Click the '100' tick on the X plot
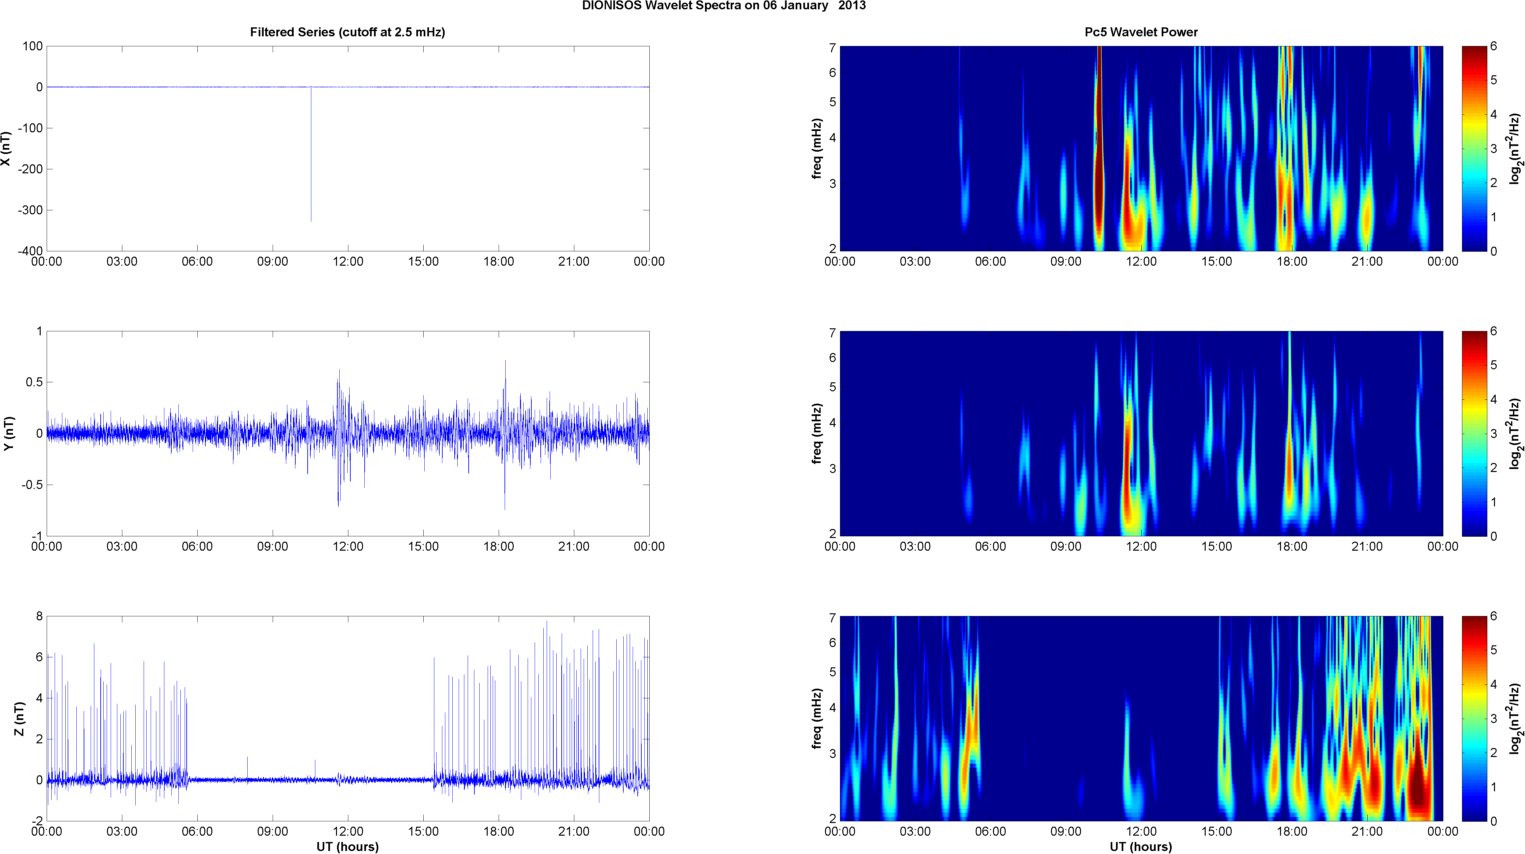 (x=32, y=46)
